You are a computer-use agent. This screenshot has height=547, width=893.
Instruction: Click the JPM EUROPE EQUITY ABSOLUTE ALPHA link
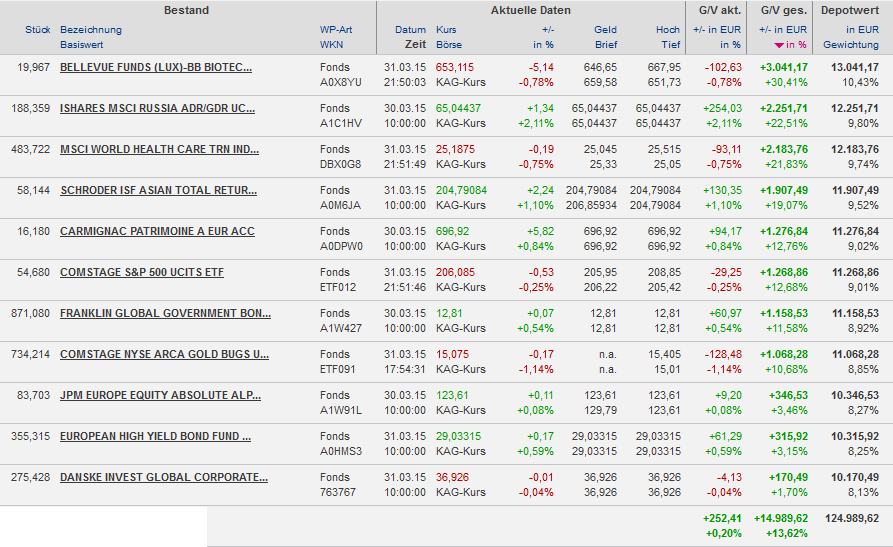[160, 396]
